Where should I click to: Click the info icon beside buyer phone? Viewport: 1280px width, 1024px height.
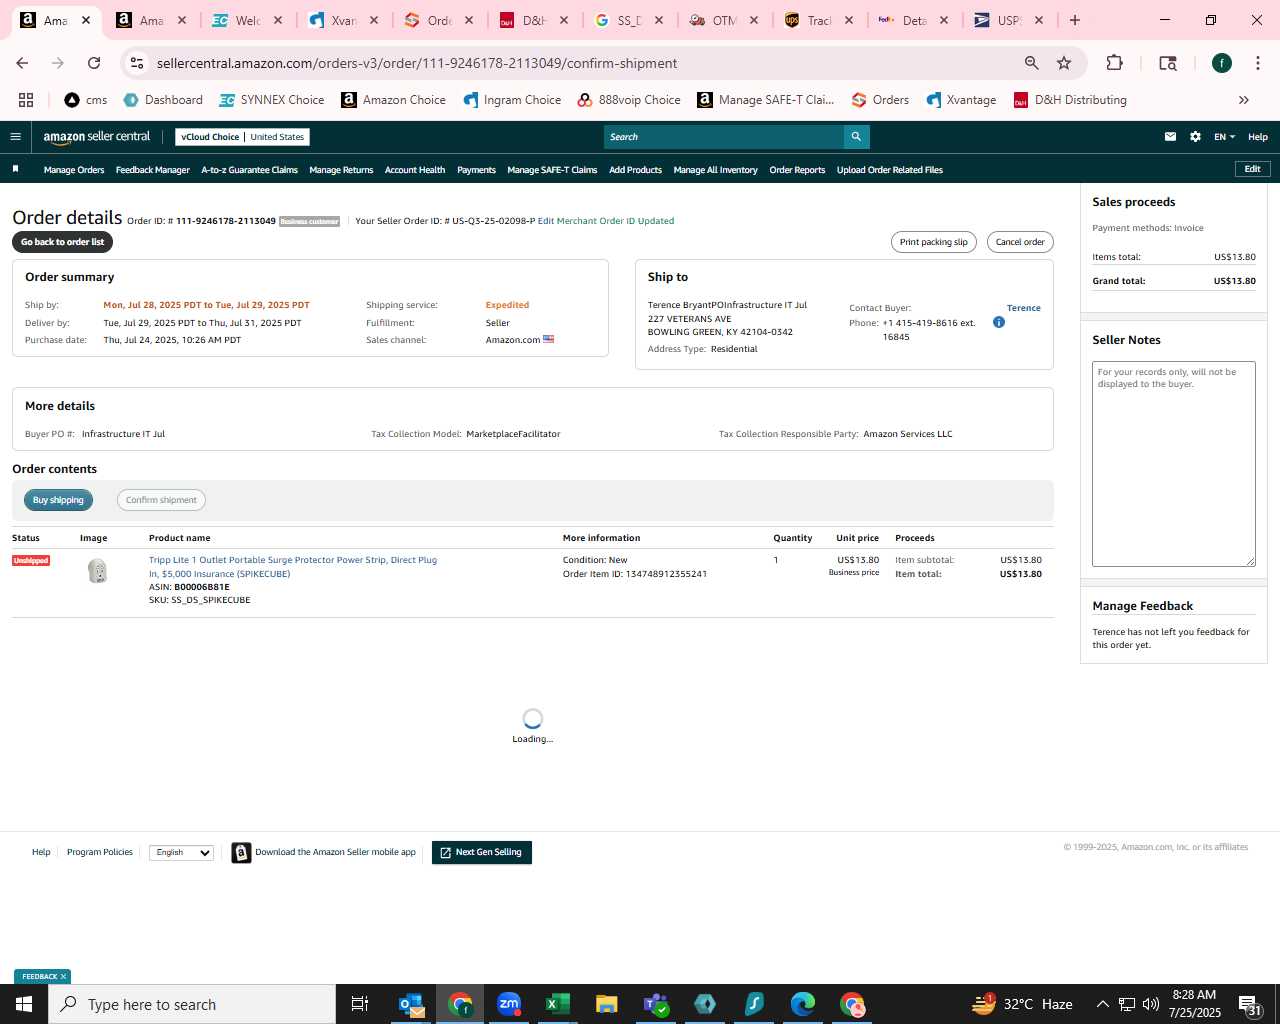(998, 322)
